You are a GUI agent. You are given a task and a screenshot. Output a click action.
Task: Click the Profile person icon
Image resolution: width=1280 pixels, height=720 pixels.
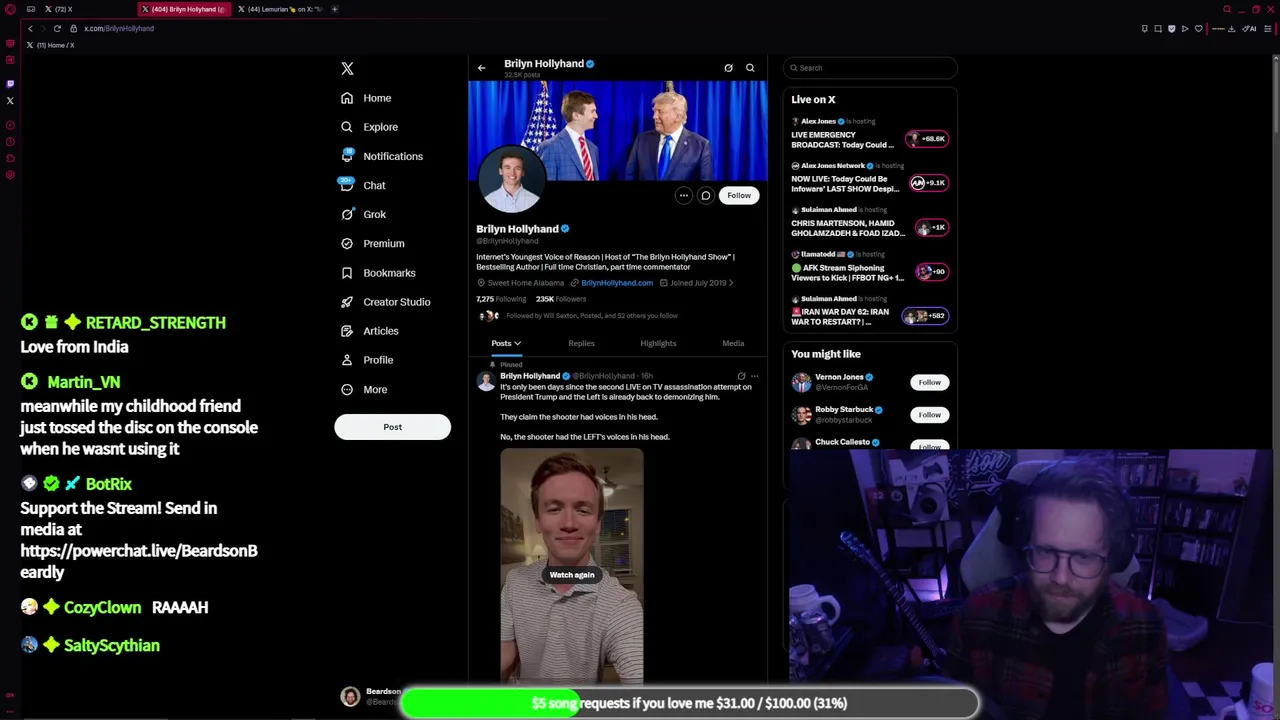pos(347,359)
